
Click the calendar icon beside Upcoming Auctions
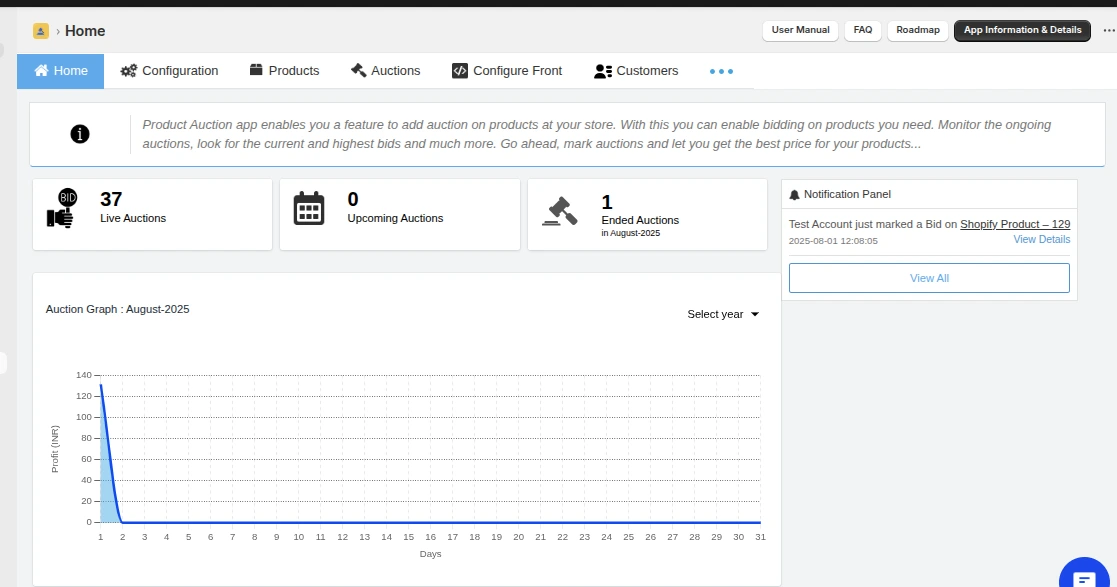pos(310,210)
